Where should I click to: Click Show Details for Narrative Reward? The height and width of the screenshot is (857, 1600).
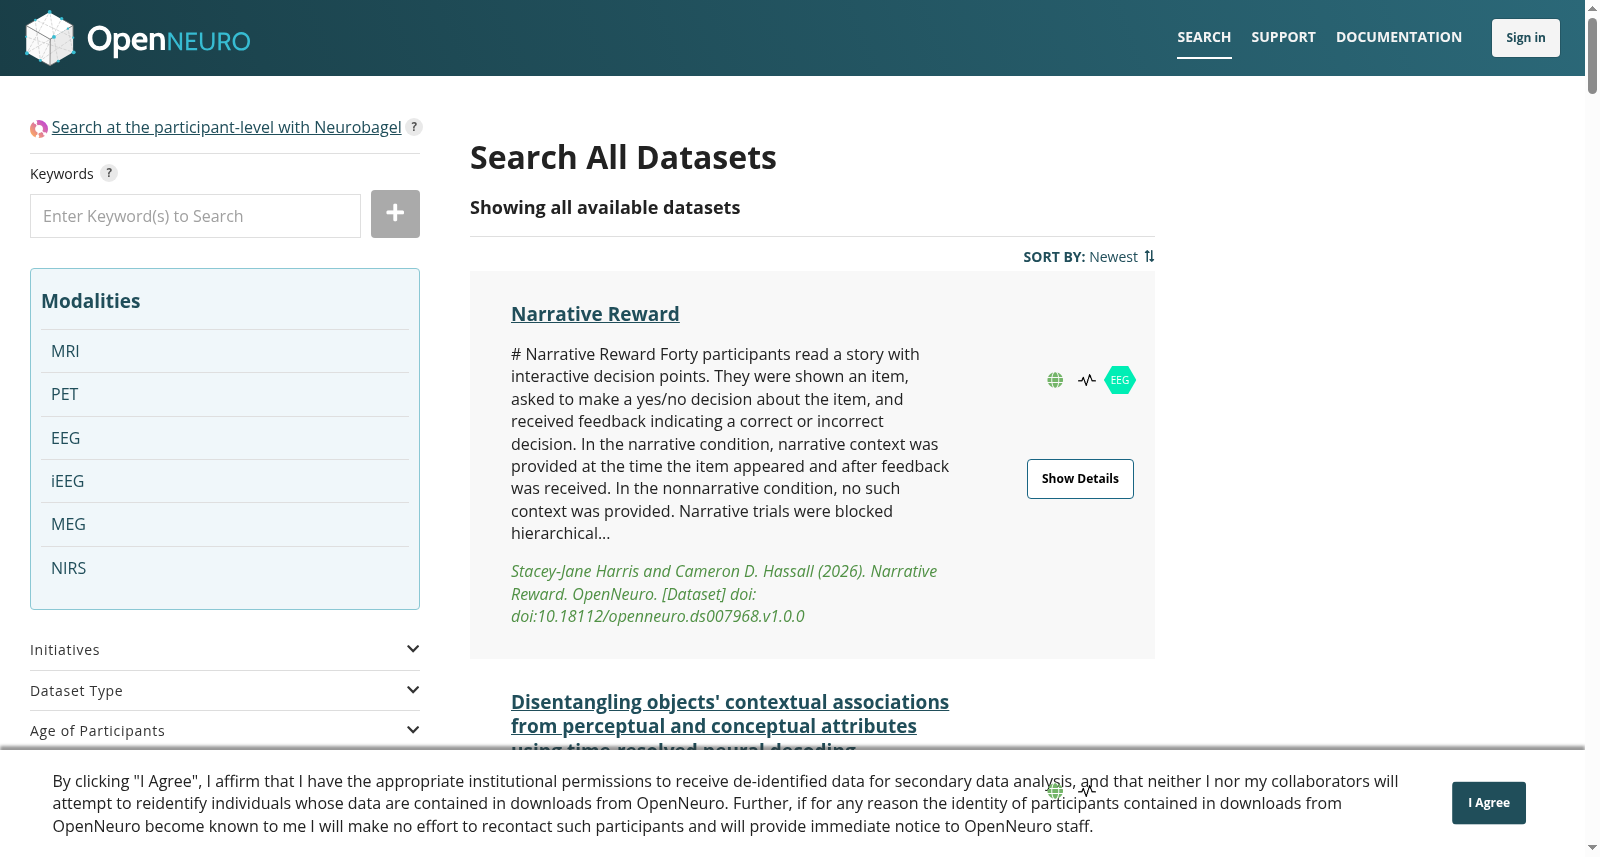click(1080, 479)
